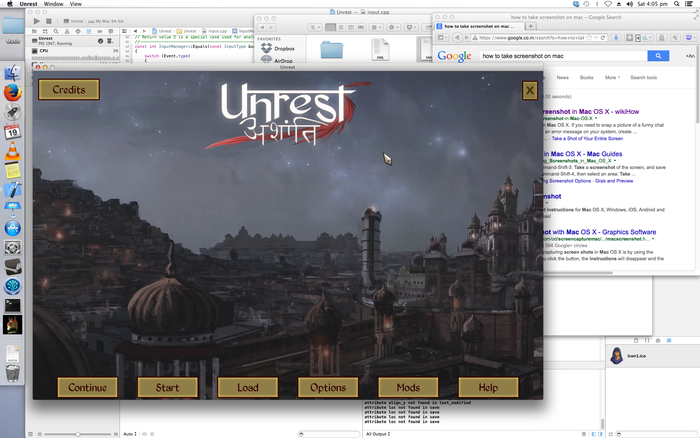700x438 pixels.
Task: Open the Xcode issue navigator warning icon
Action: [x=67, y=31]
